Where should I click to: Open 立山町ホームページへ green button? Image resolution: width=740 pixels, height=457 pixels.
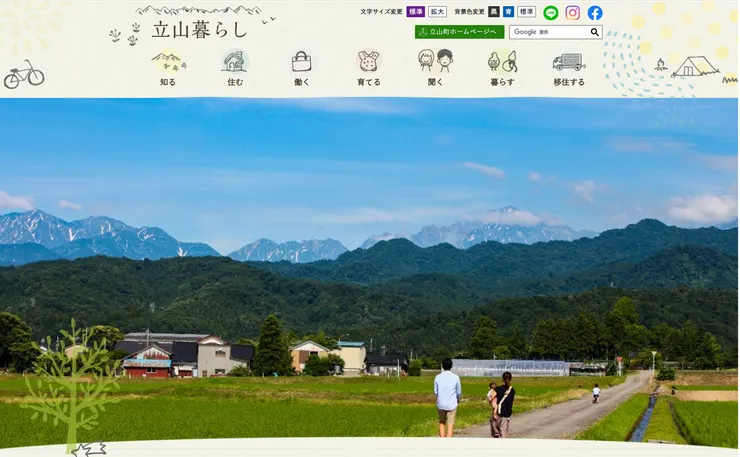(459, 32)
